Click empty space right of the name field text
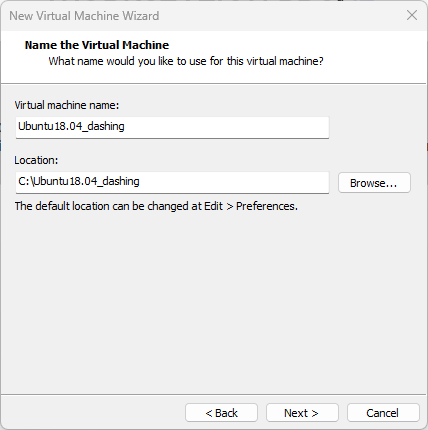This screenshot has width=428, height=430. tap(227, 127)
